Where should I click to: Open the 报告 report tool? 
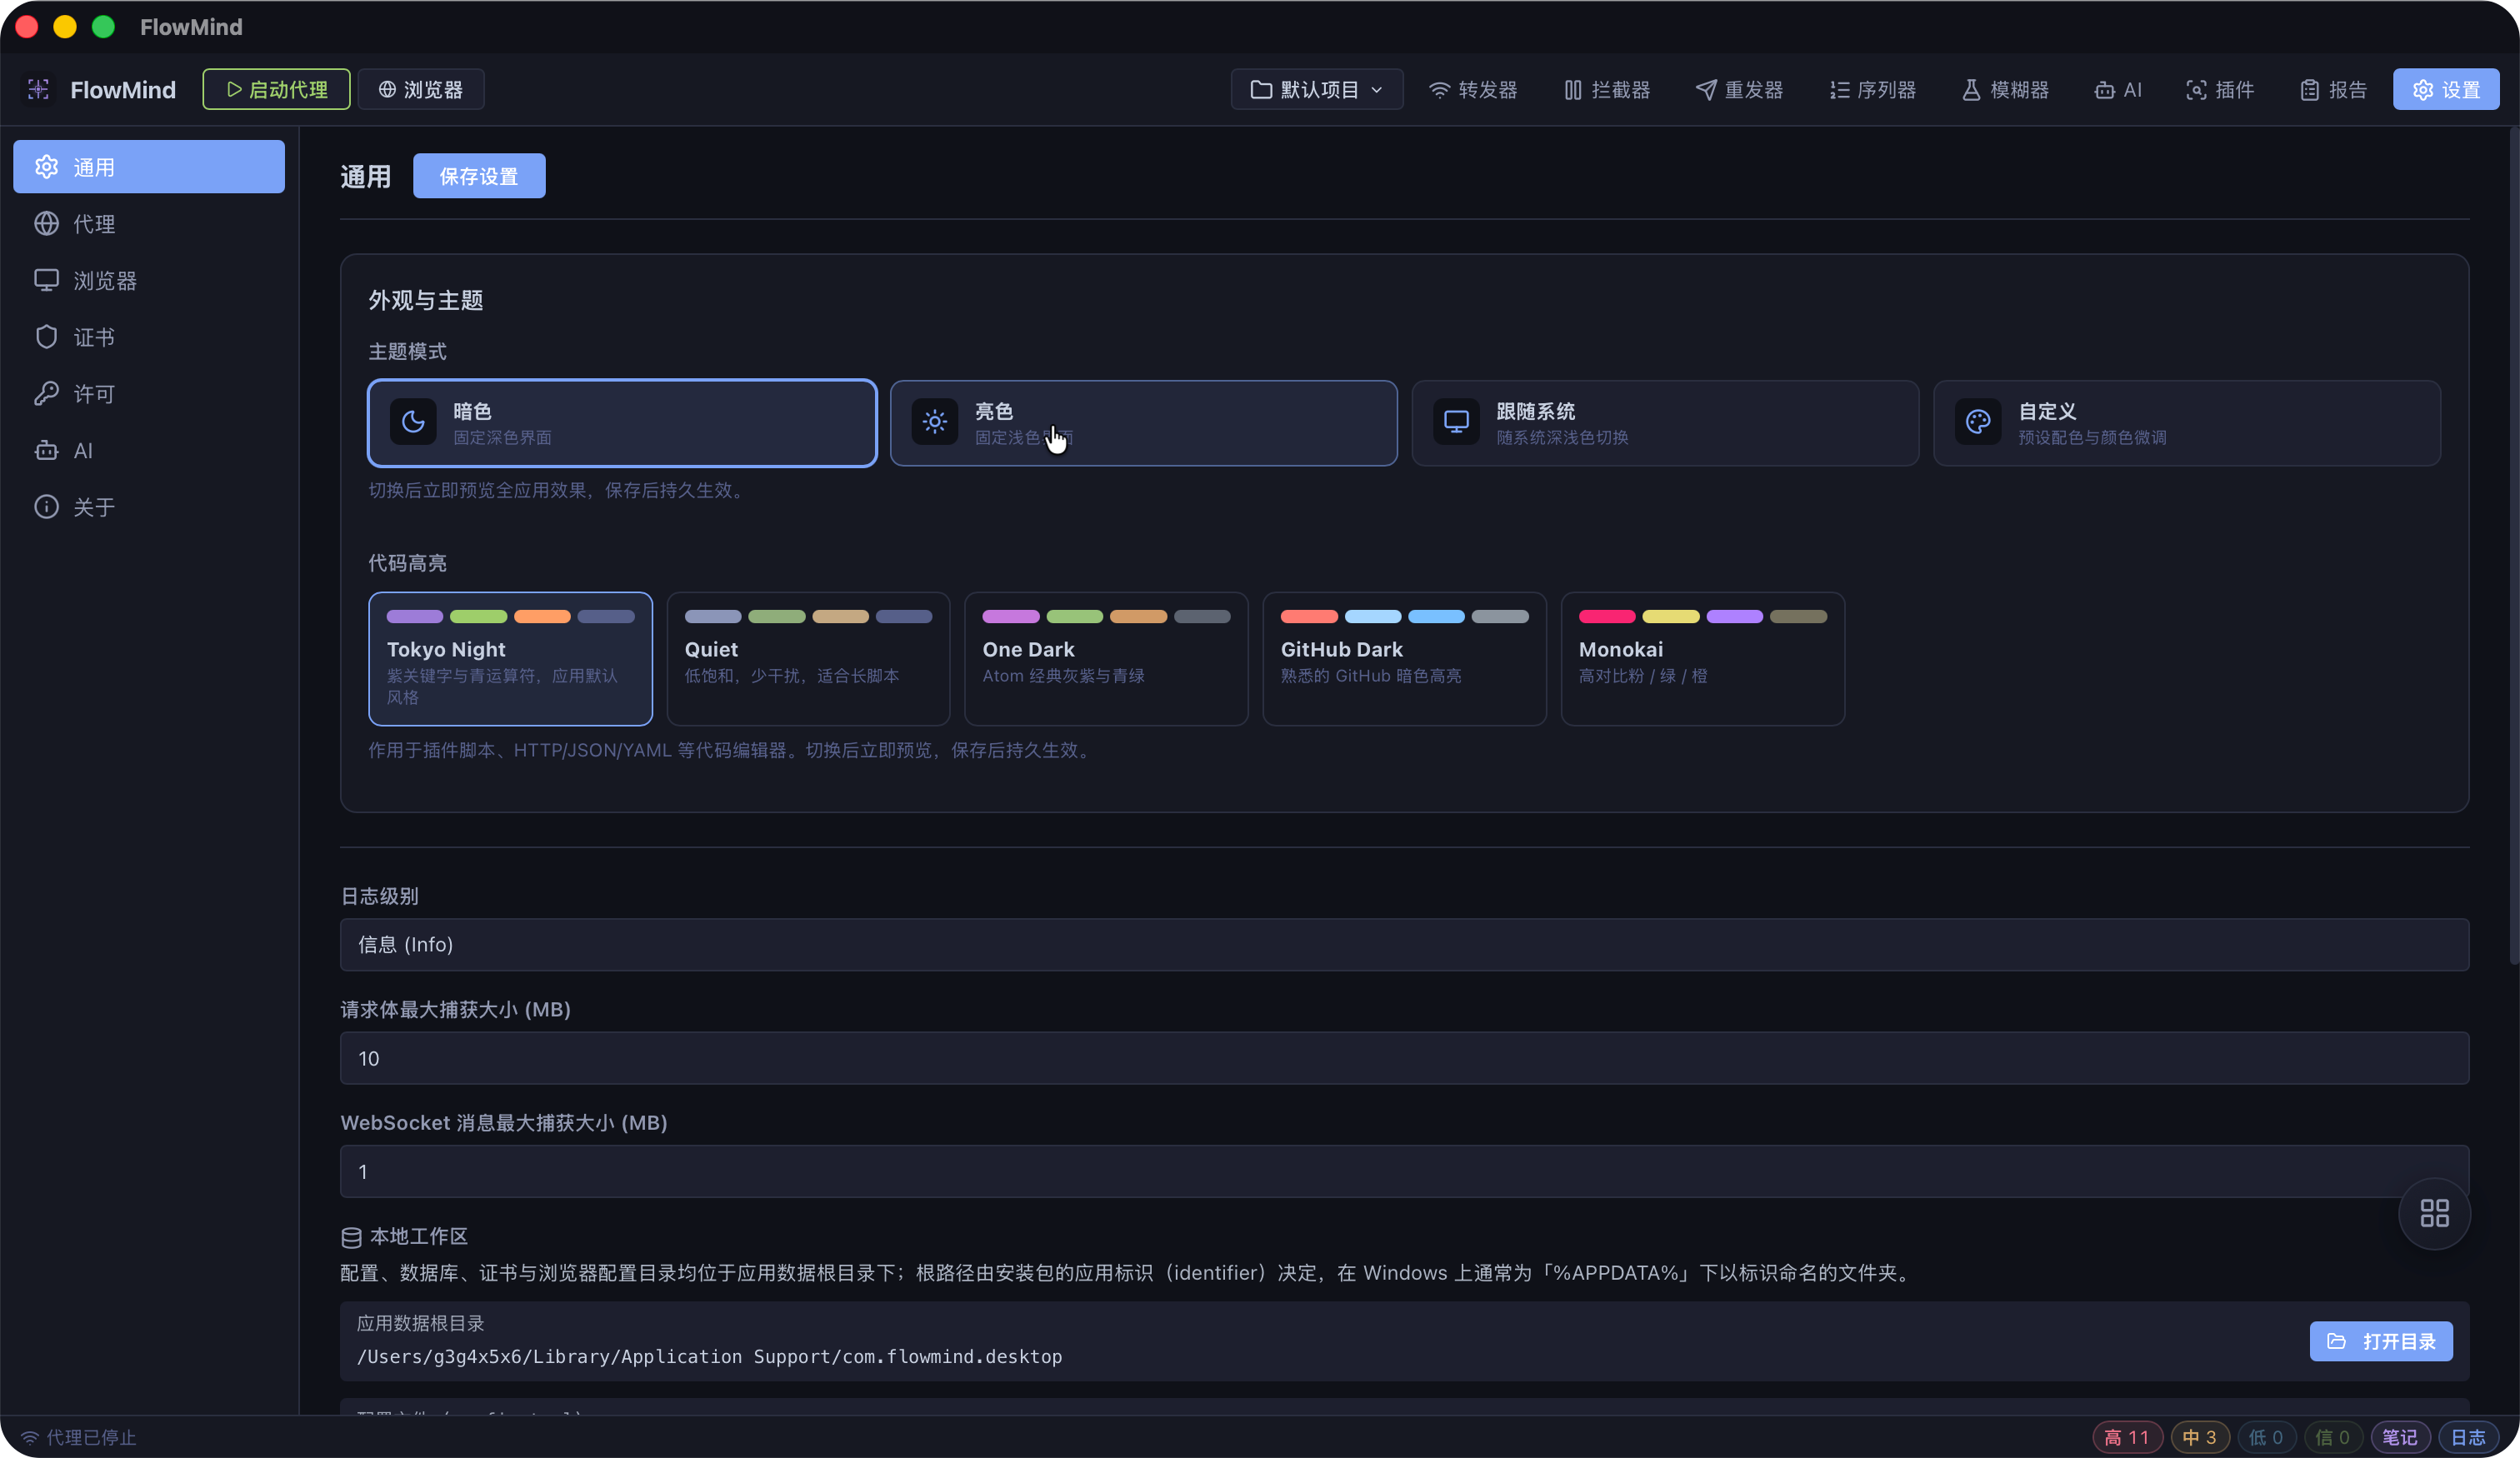[2333, 90]
